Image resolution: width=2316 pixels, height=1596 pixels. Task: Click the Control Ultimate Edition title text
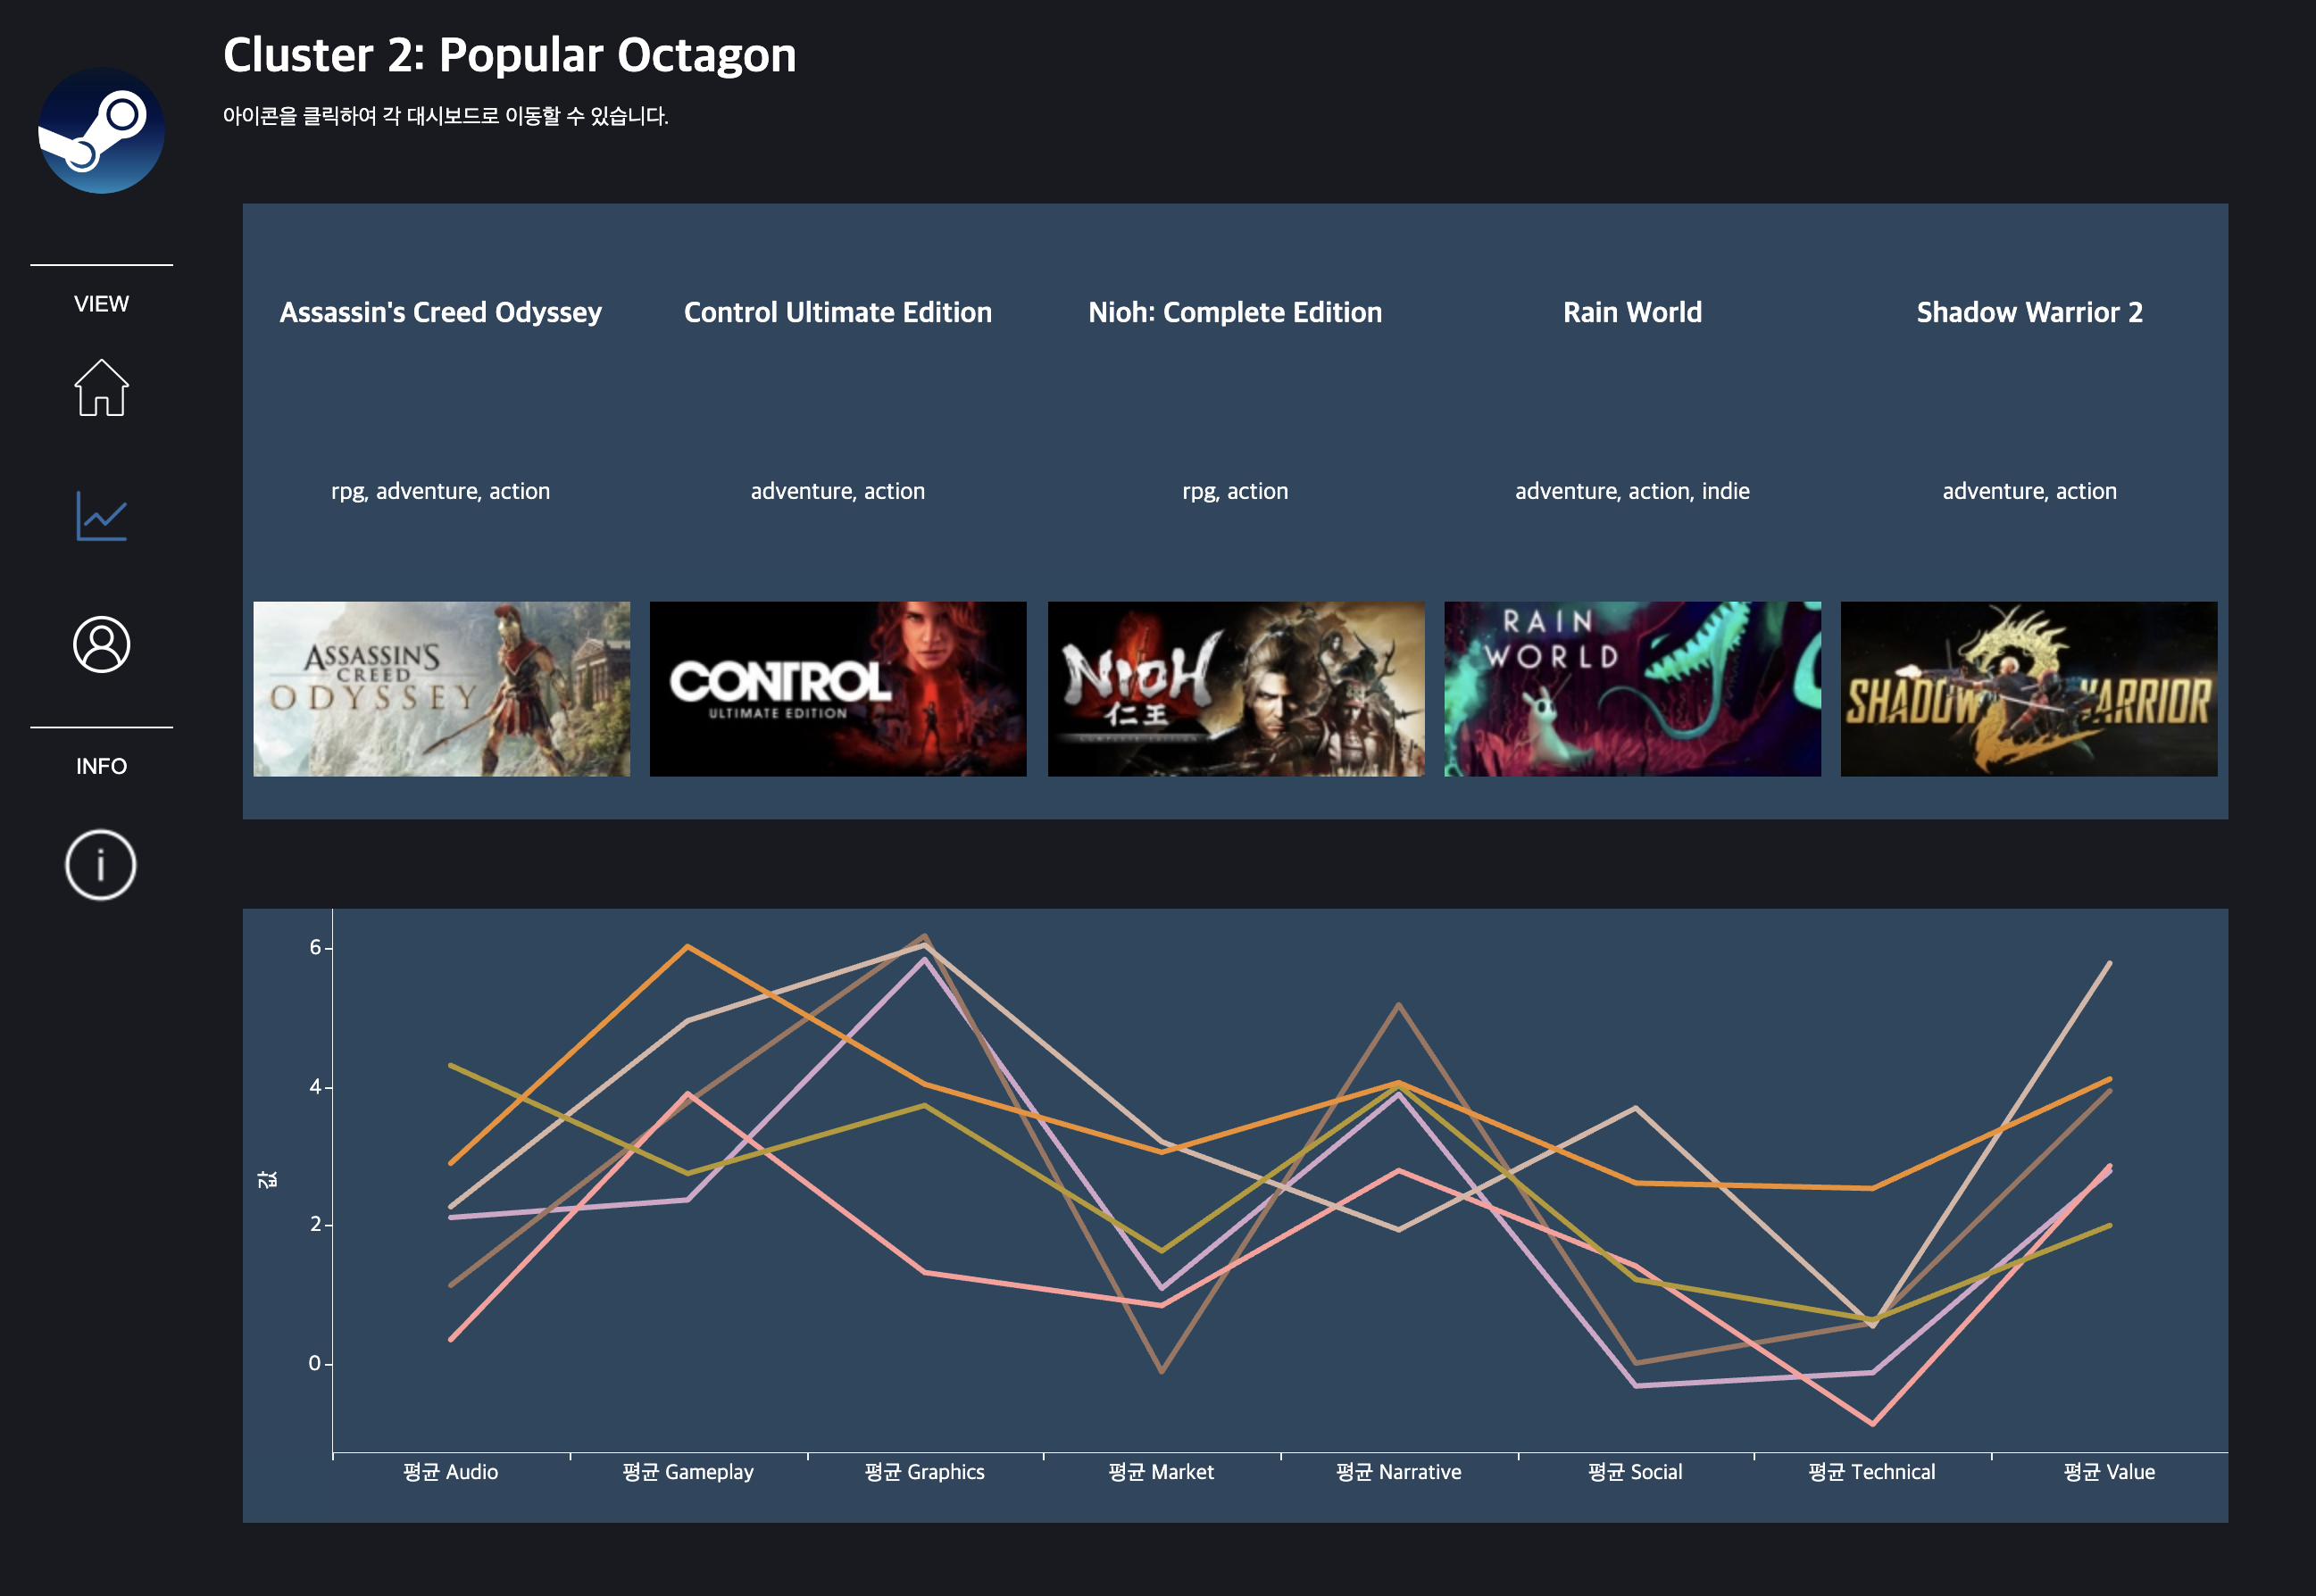(838, 312)
